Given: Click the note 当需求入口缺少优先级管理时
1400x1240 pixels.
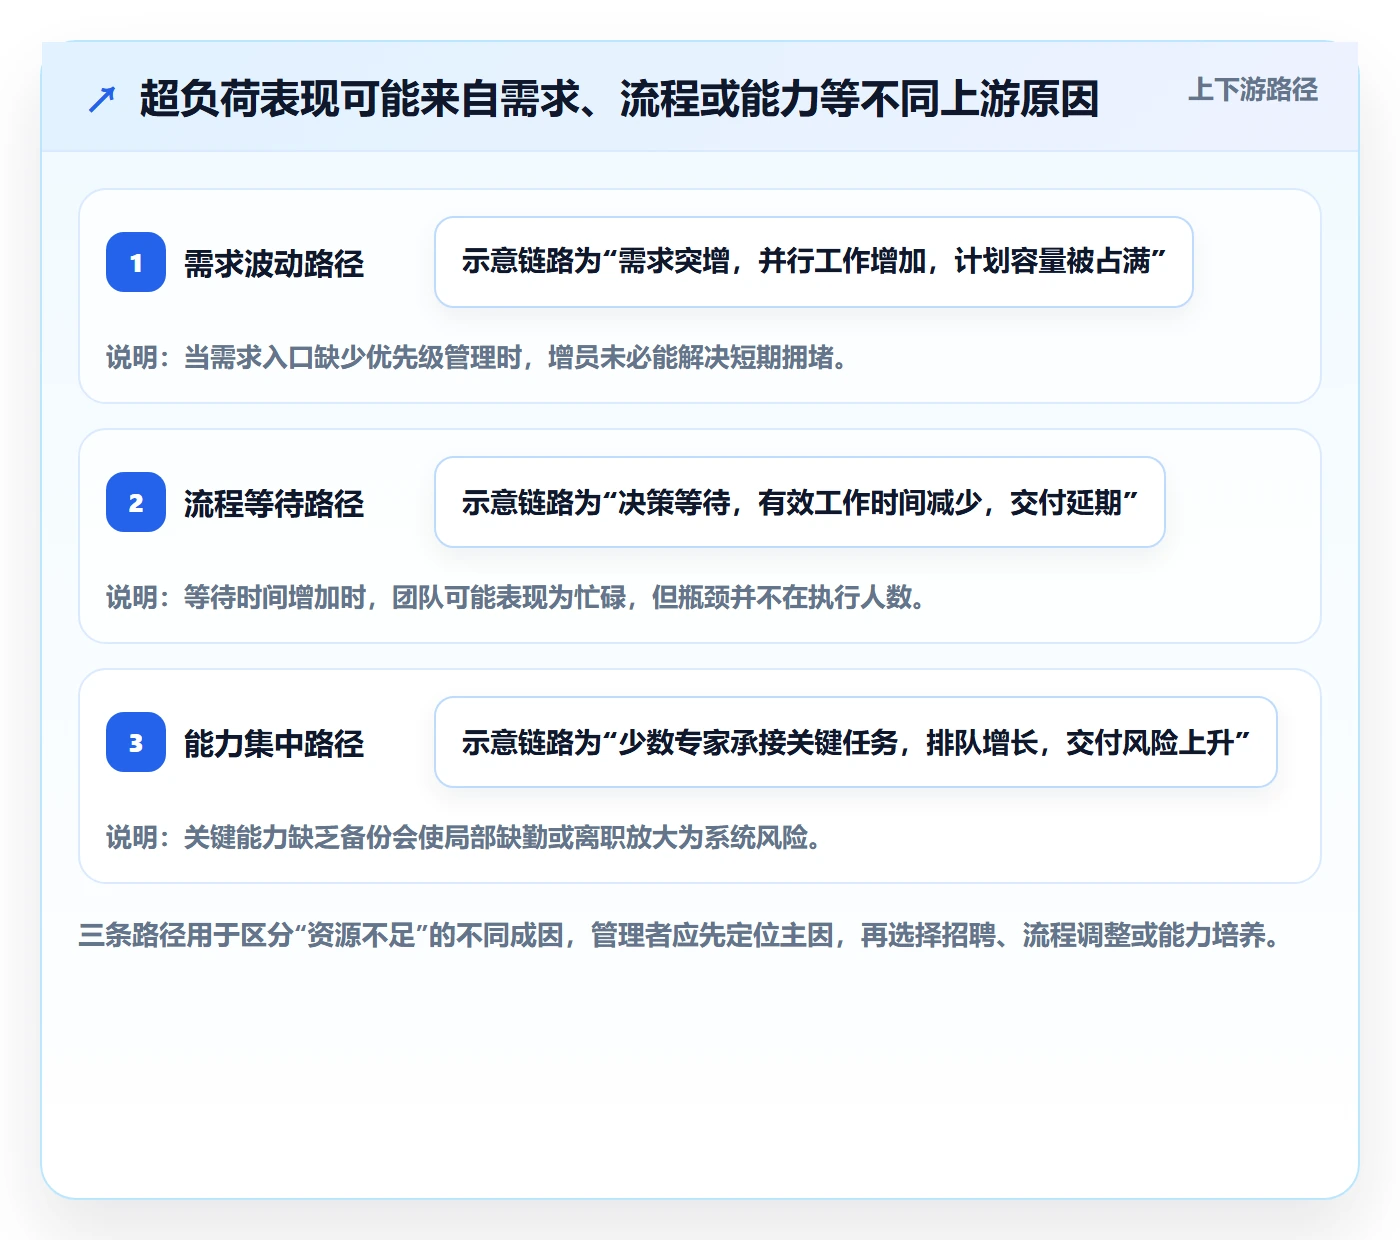Looking at the screenshot, I should (x=478, y=358).
